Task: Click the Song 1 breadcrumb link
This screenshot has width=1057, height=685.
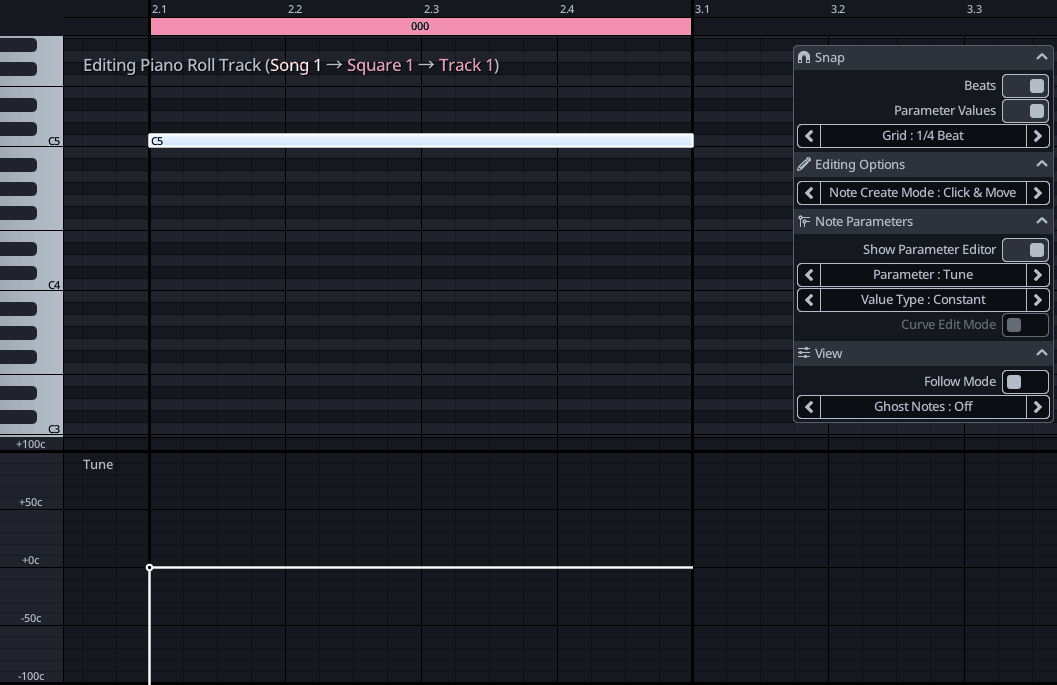Action: pos(296,66)
